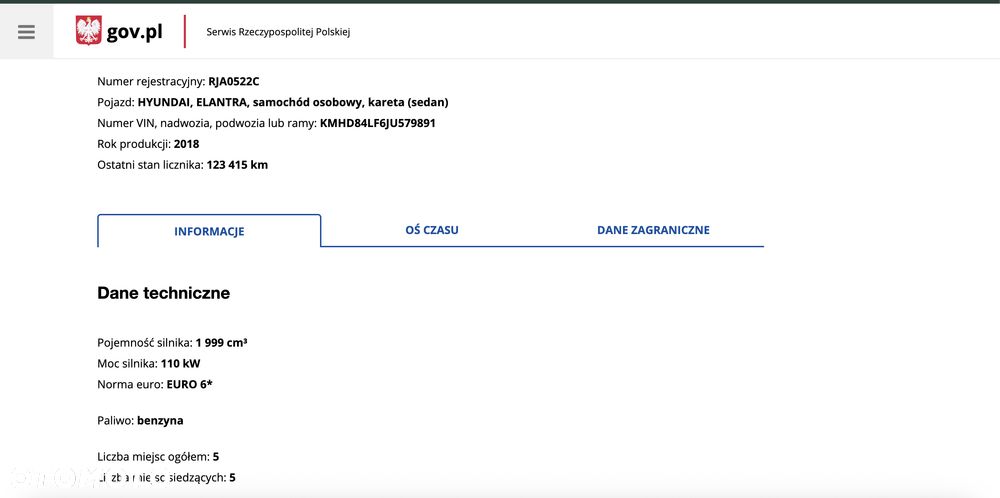Image resolution: width=1000 pixels, height=498 pixels.
Task: Click the Moc silnika label
Action: pyautogui.click(x=128, y=363)
